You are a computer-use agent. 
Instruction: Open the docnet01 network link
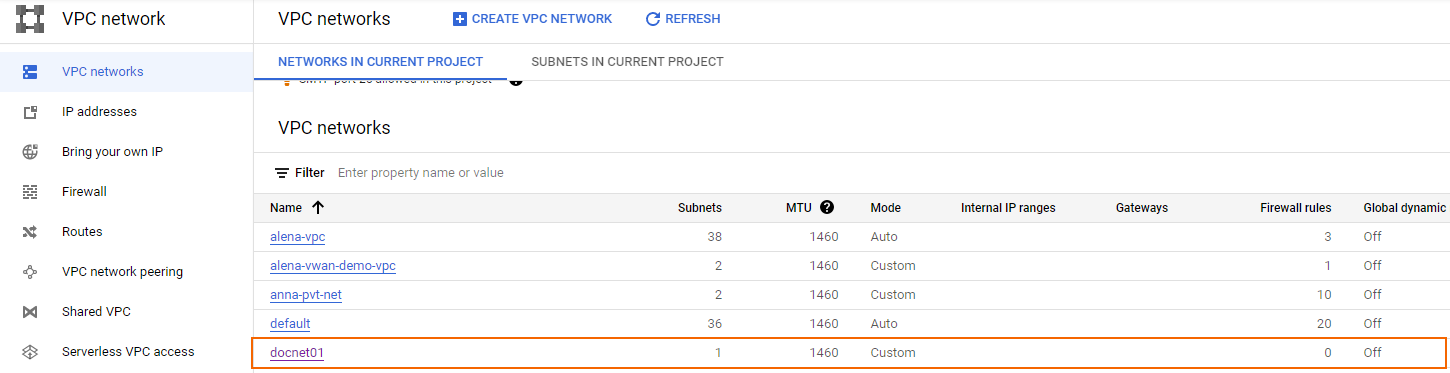(x=297, y=353)
